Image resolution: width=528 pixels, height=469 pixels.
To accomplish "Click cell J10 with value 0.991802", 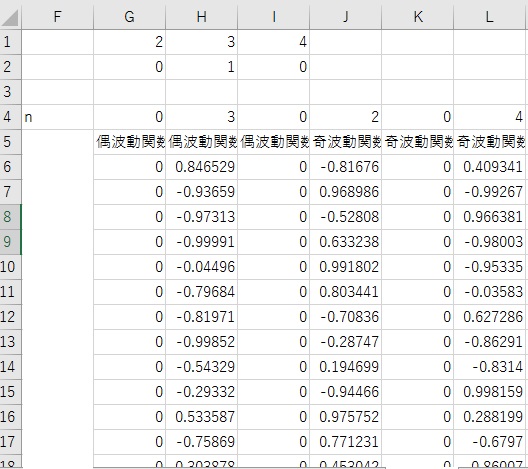I will pyautogui.click(x=345, y=267).
